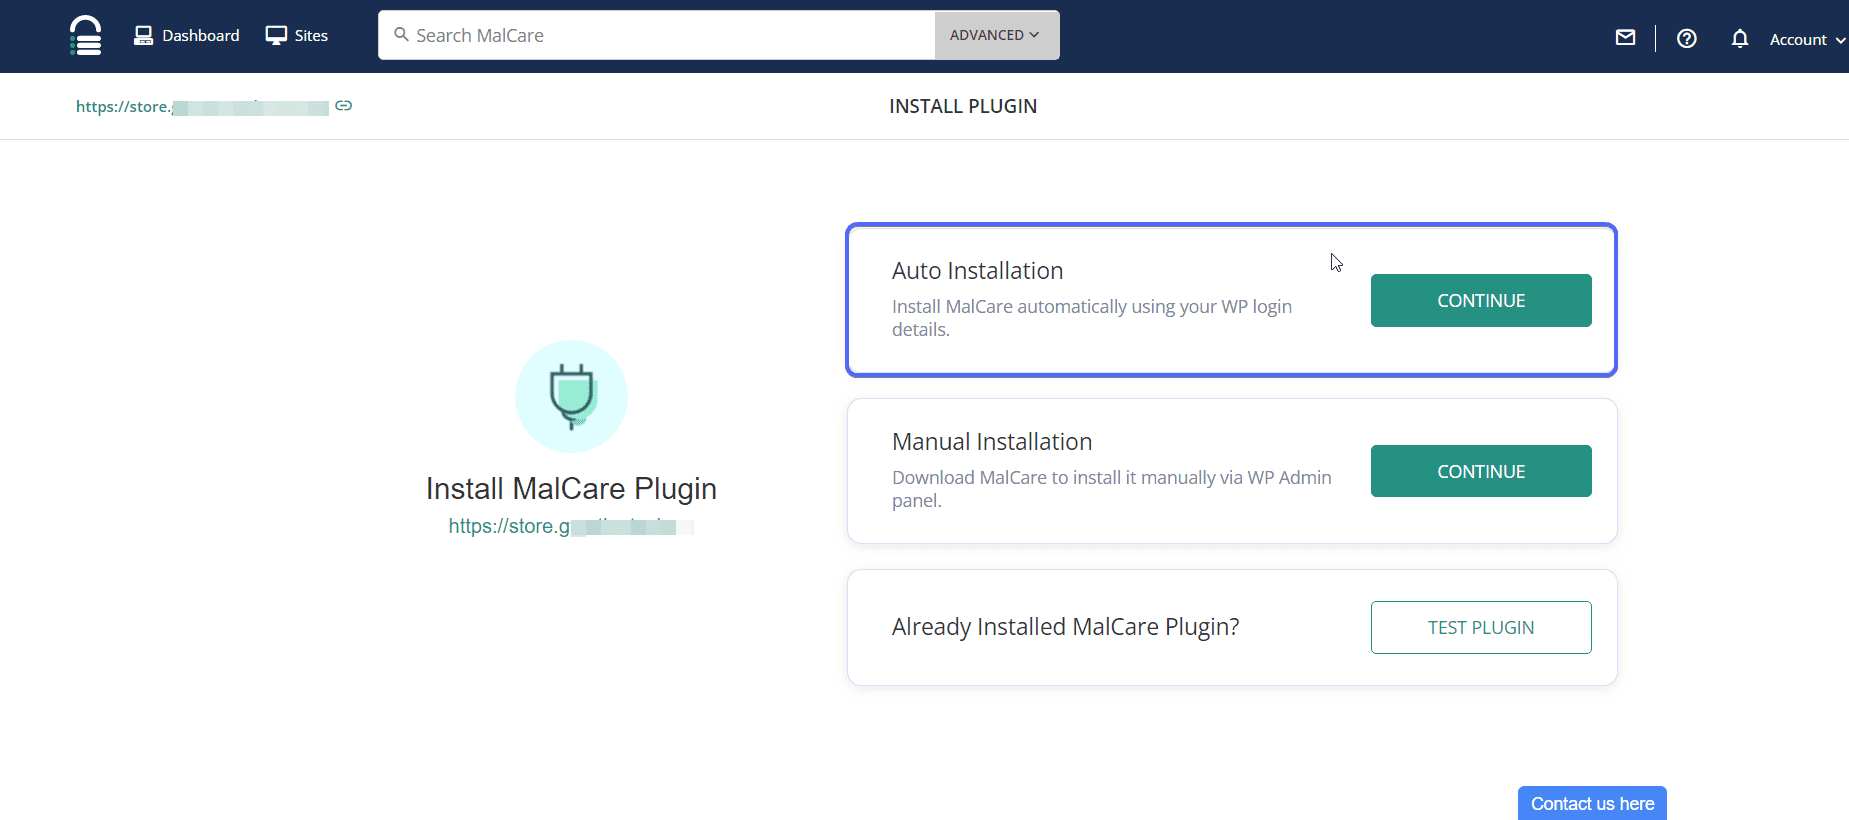Open the site URL in the header
1849x820 pixels.
pos(202,107)
